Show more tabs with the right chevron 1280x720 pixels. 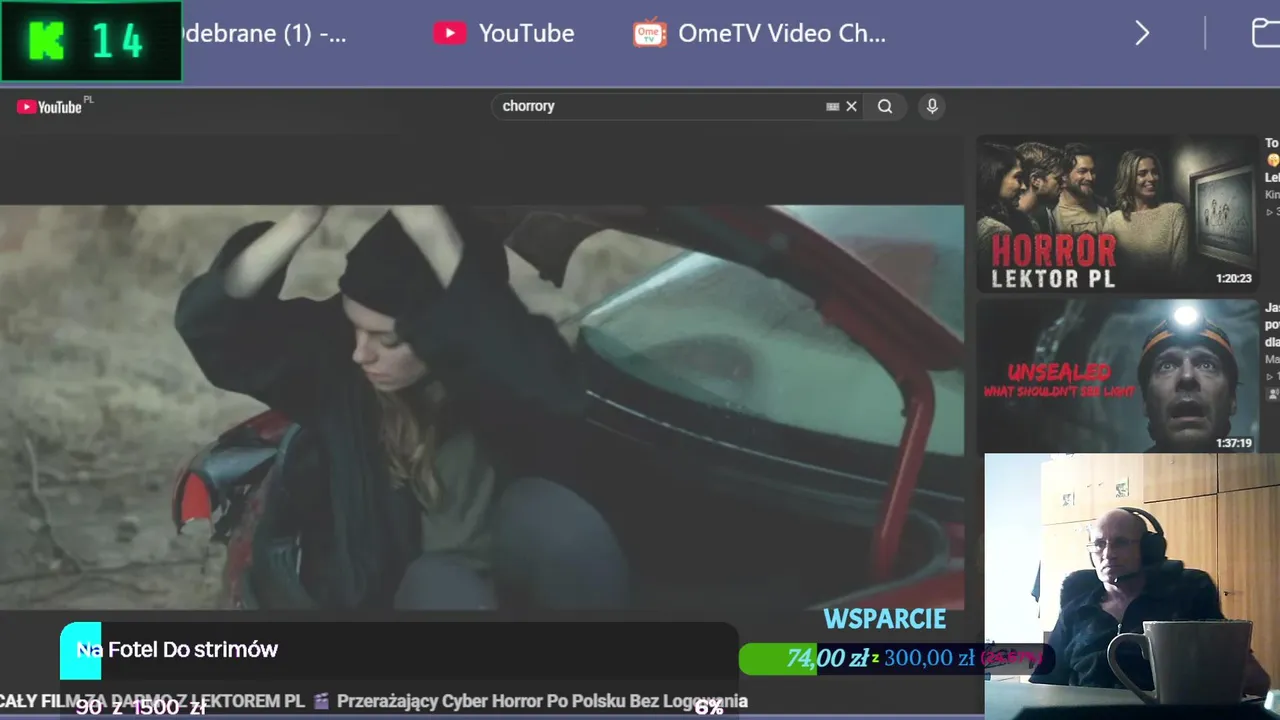pos(1142,33)
